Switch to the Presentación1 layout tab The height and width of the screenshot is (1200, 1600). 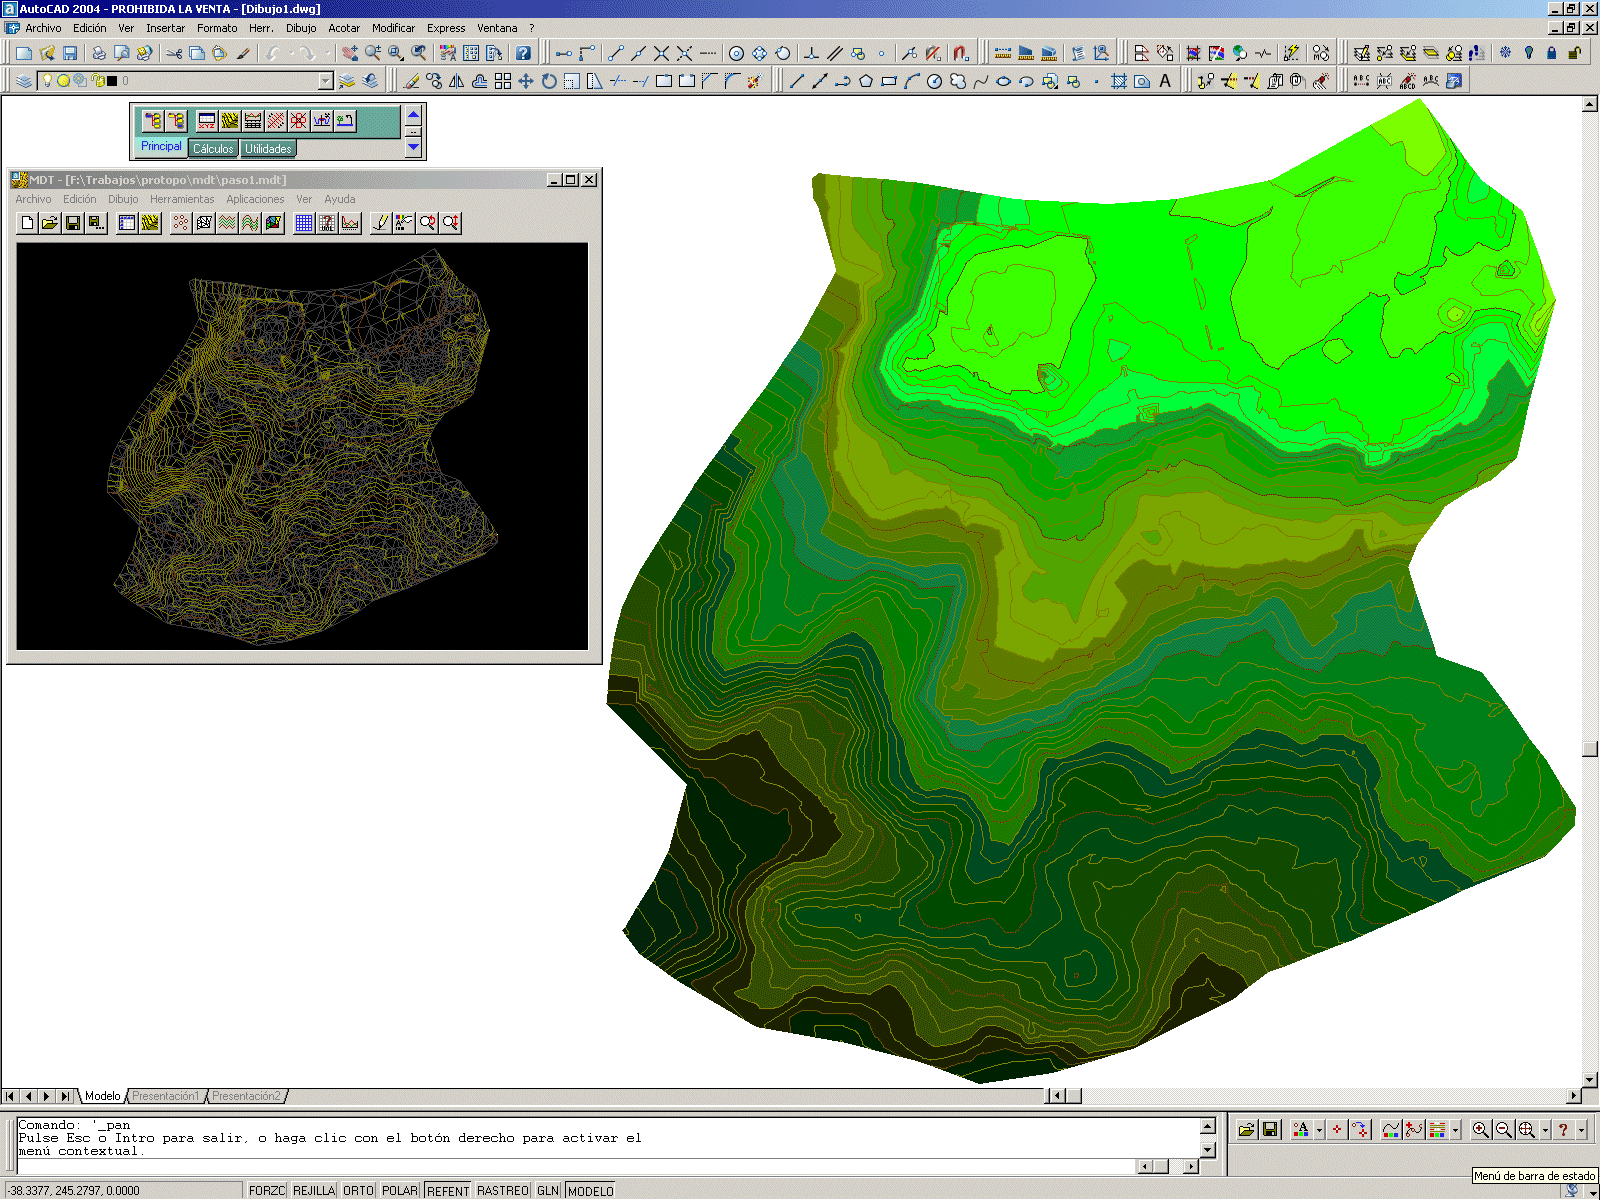(165, 1096)
